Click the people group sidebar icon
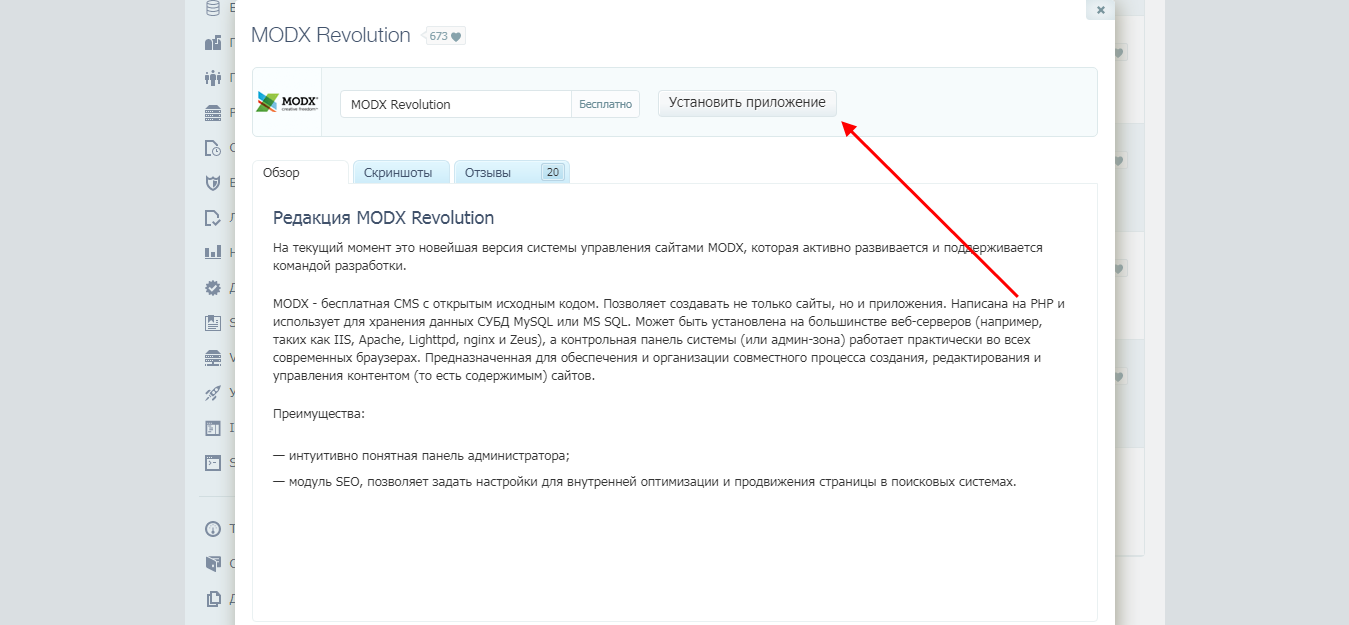1349x625 pixels. coord(212,78)
